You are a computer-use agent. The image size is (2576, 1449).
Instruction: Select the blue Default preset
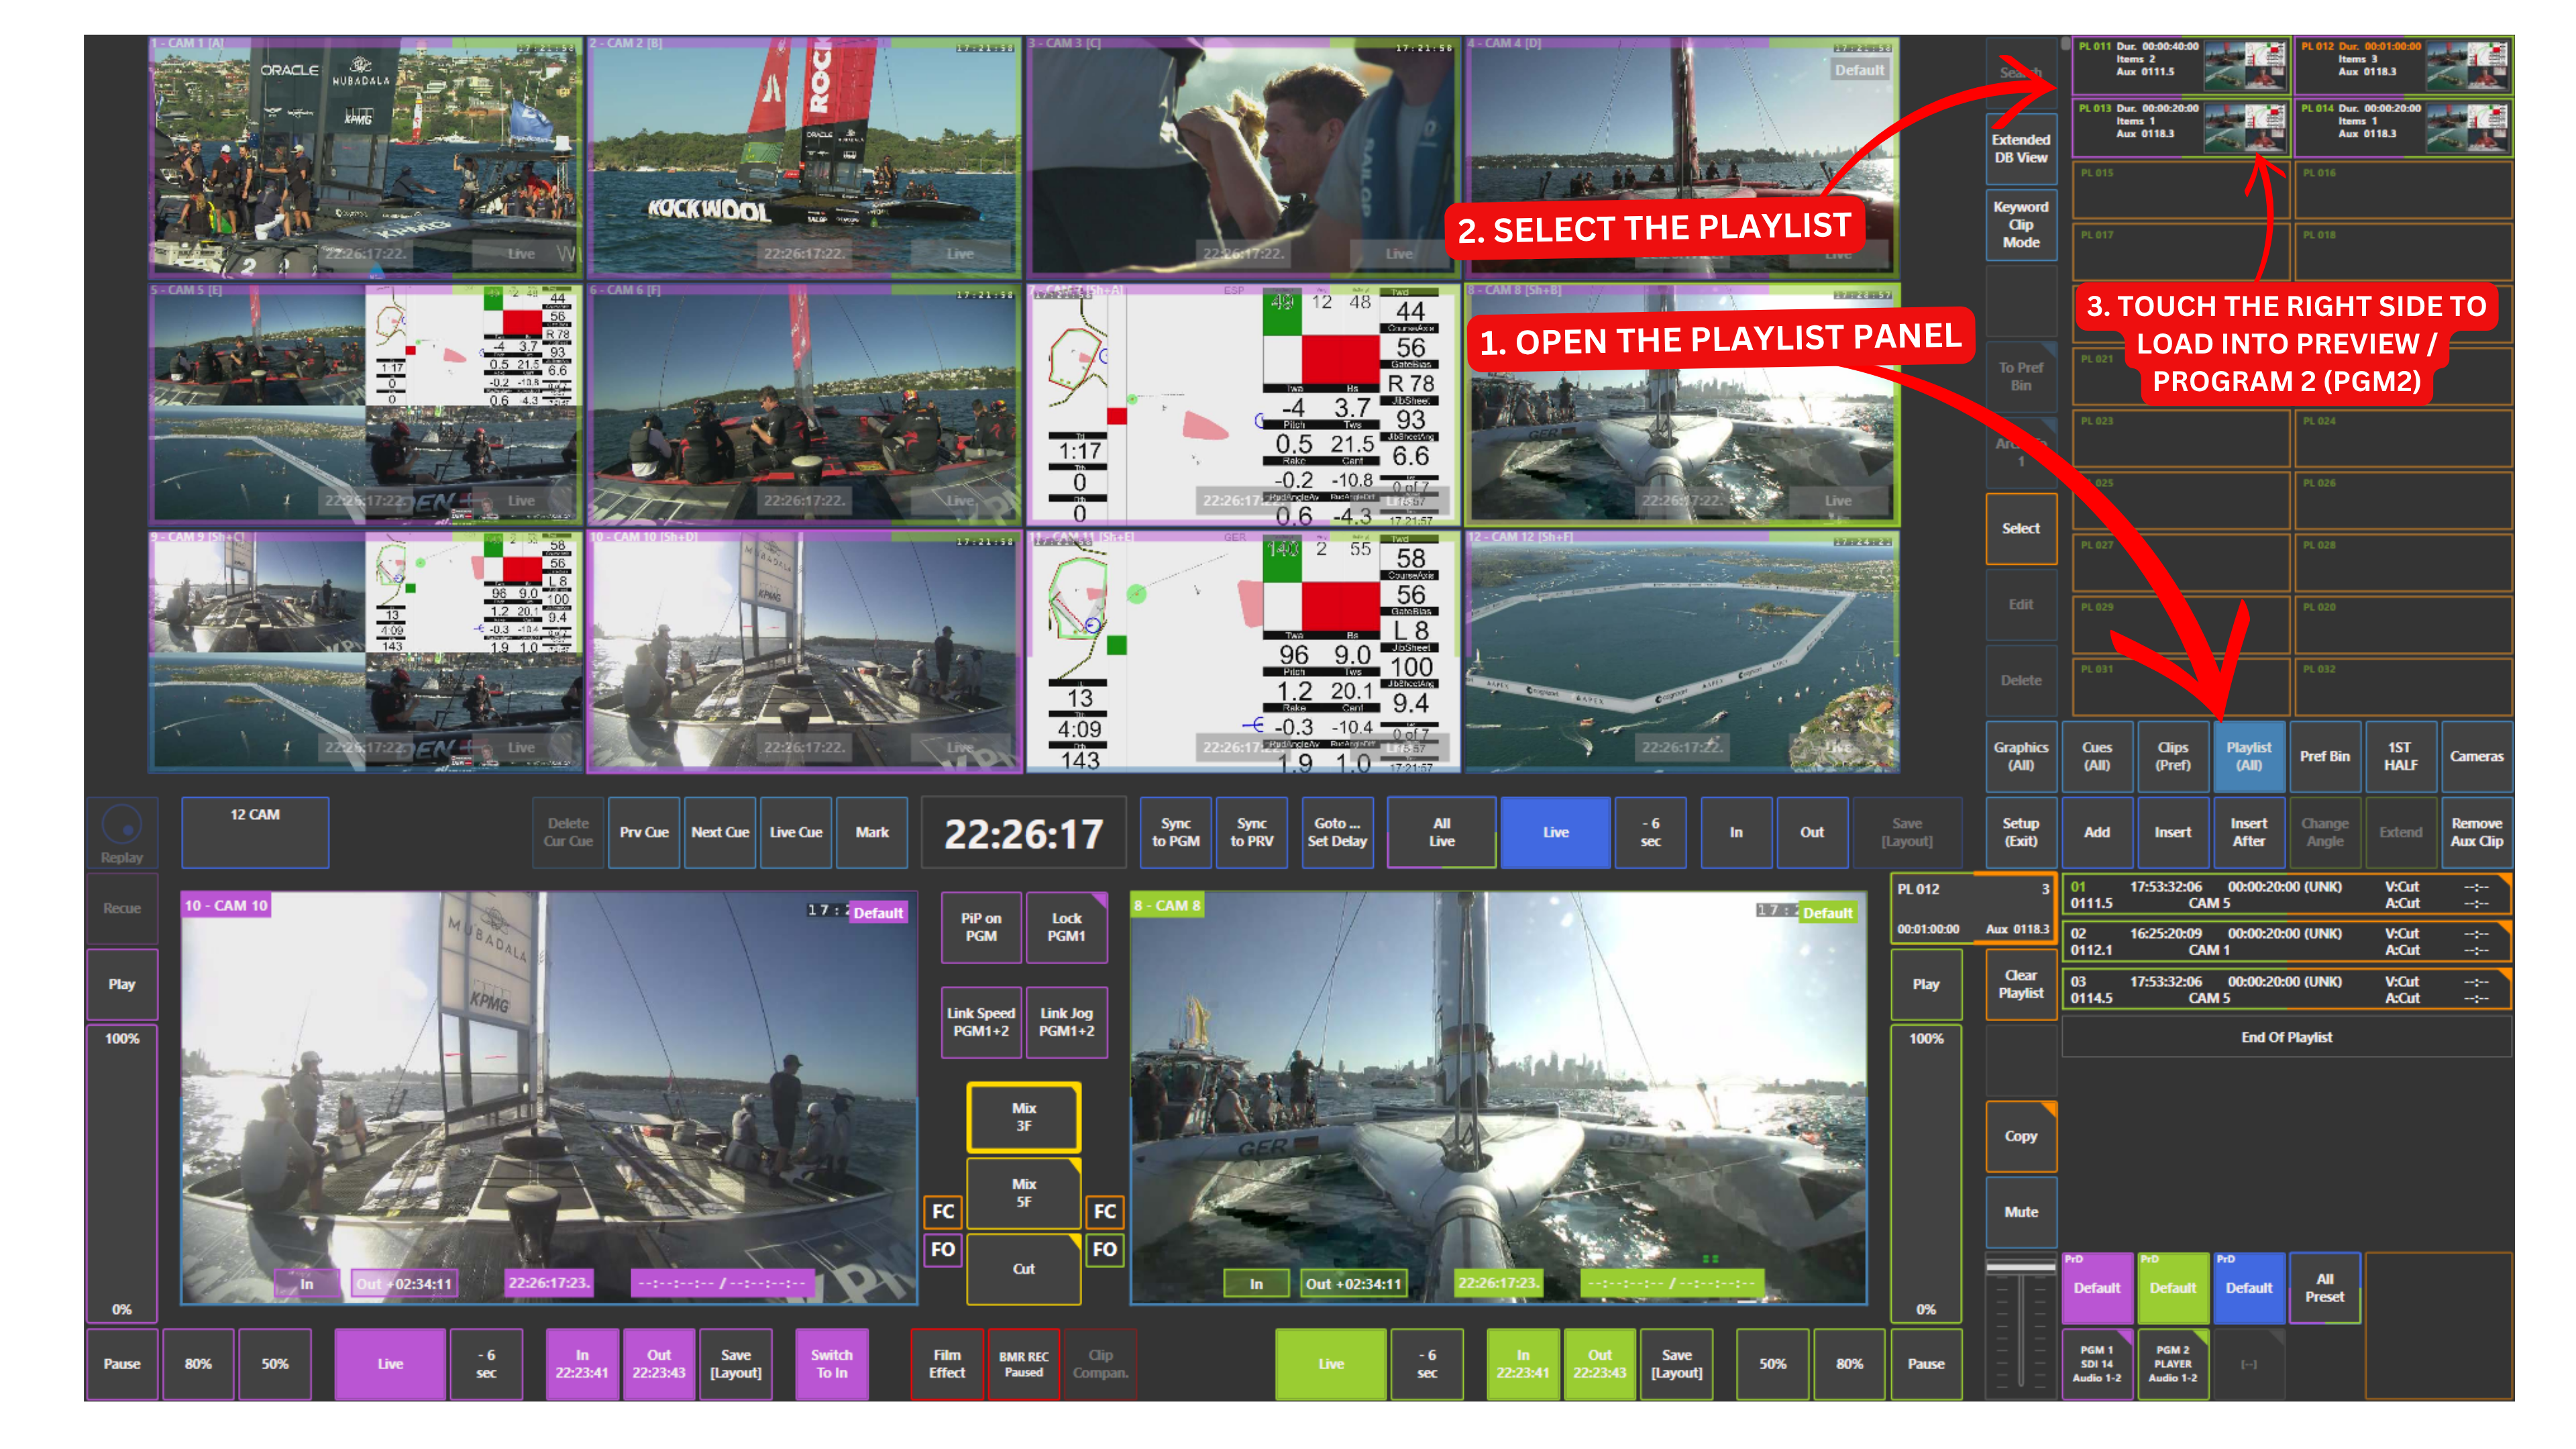[2249, 1288]
